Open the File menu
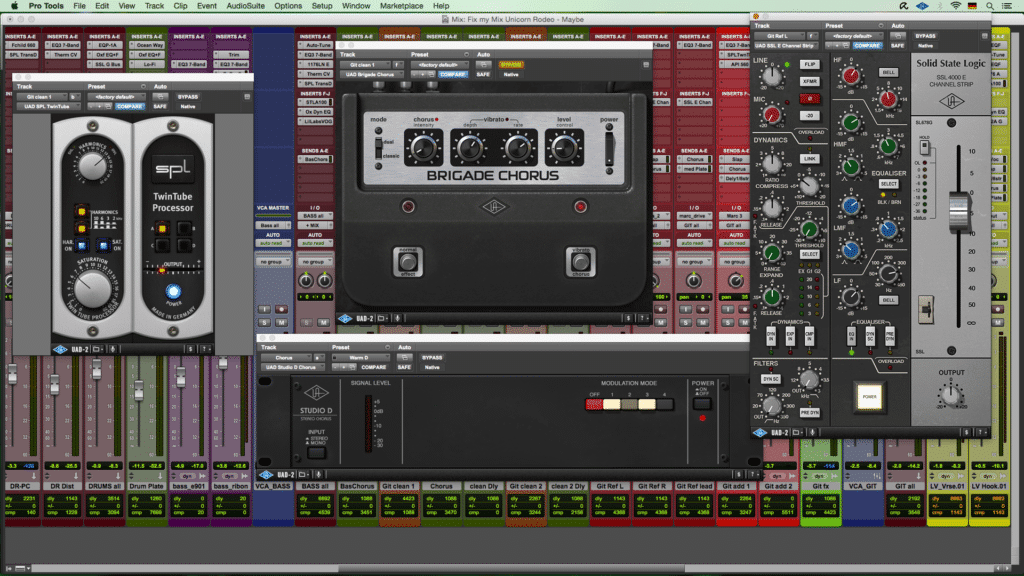The image size is (1024, 576). coord(79,6)
